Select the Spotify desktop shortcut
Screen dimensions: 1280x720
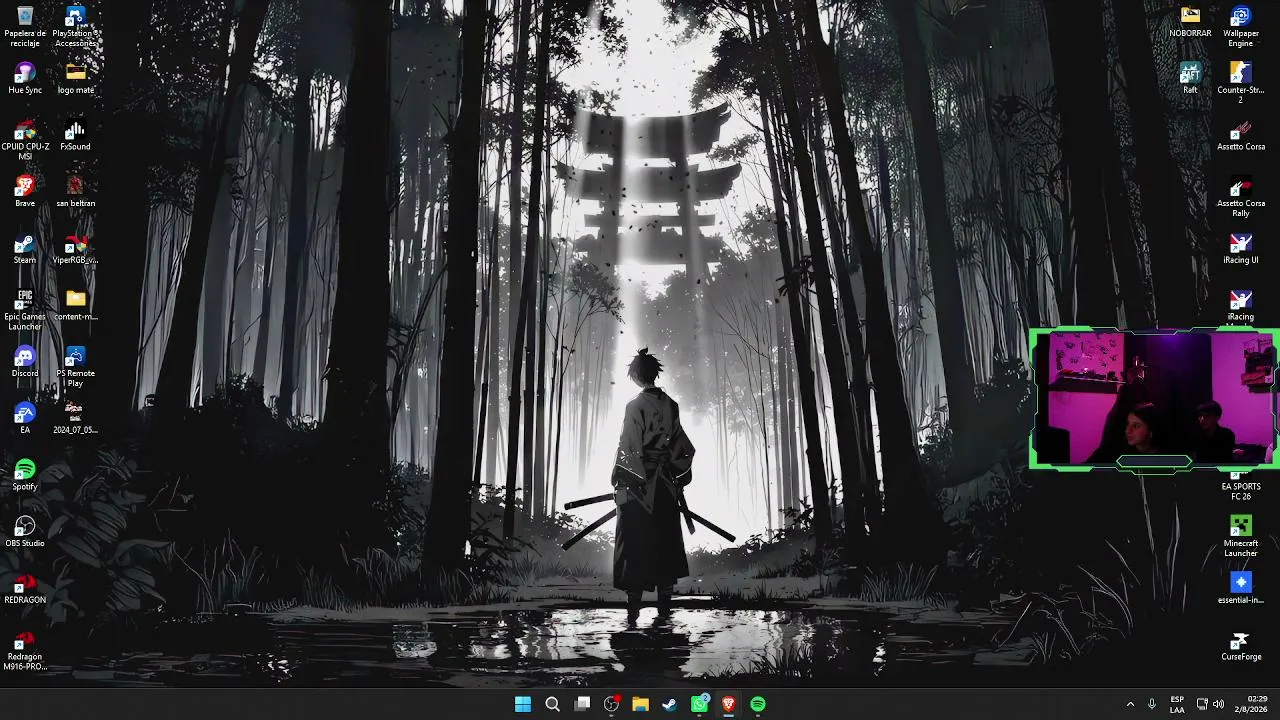25,476
